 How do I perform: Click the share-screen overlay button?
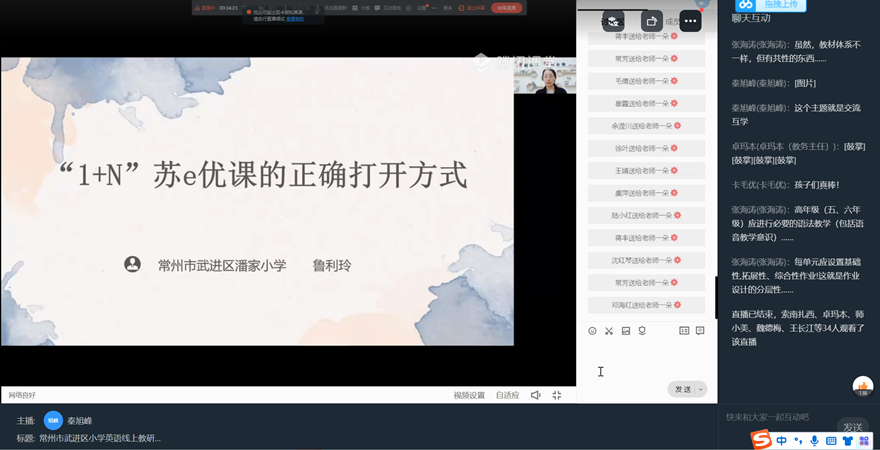(x=652, y=21)
